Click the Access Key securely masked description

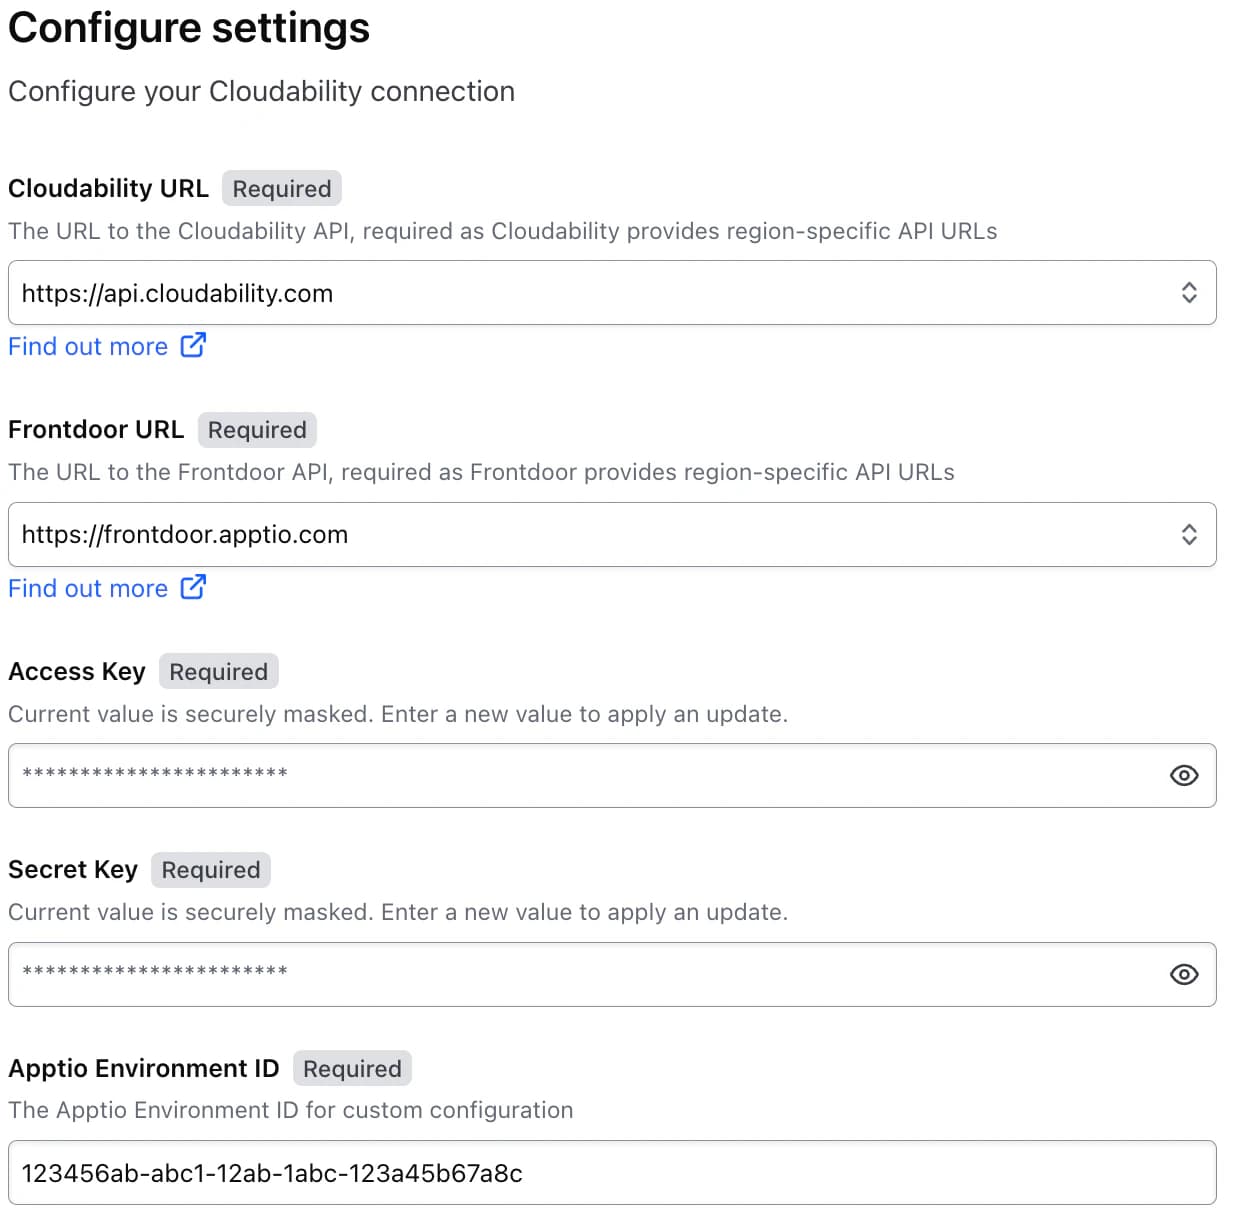(x=398, y=714)
